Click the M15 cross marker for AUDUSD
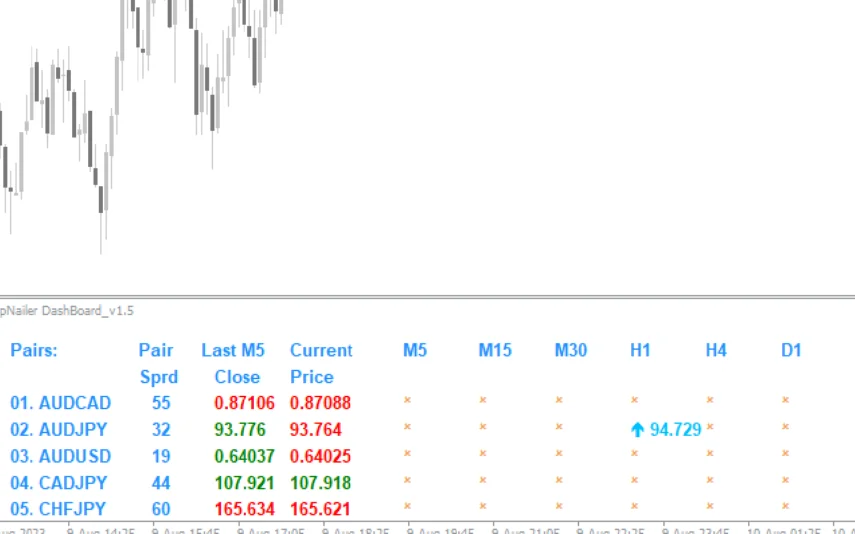855x534 pixels. 483,453
